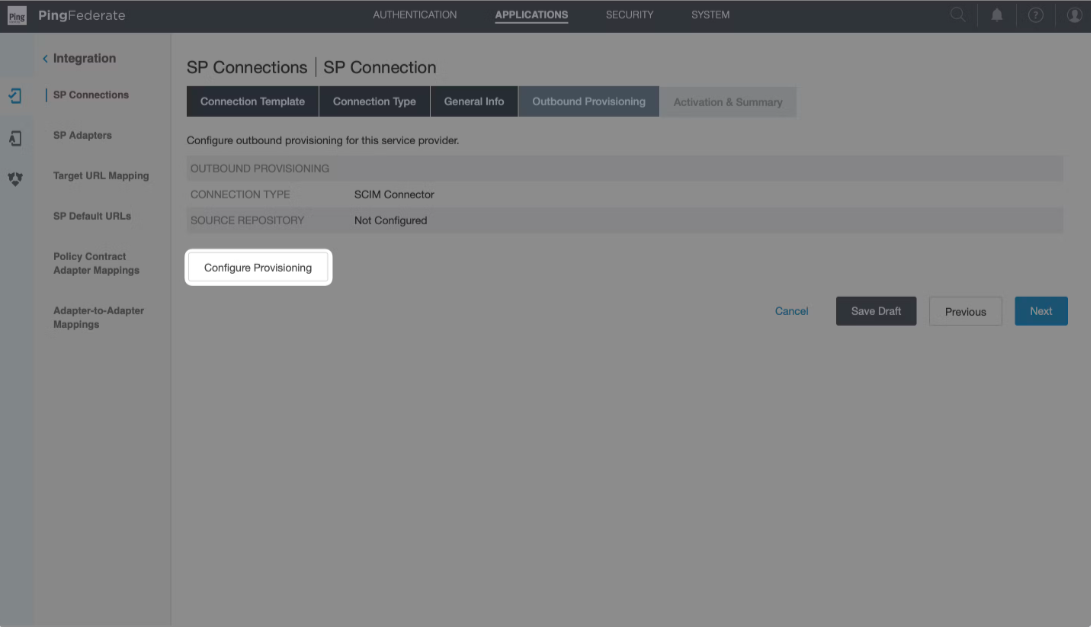Click the Next button
Image resolution: width=1091 pixels, height=627 pixels.
pyautogui.click(x=1041, y=311)
